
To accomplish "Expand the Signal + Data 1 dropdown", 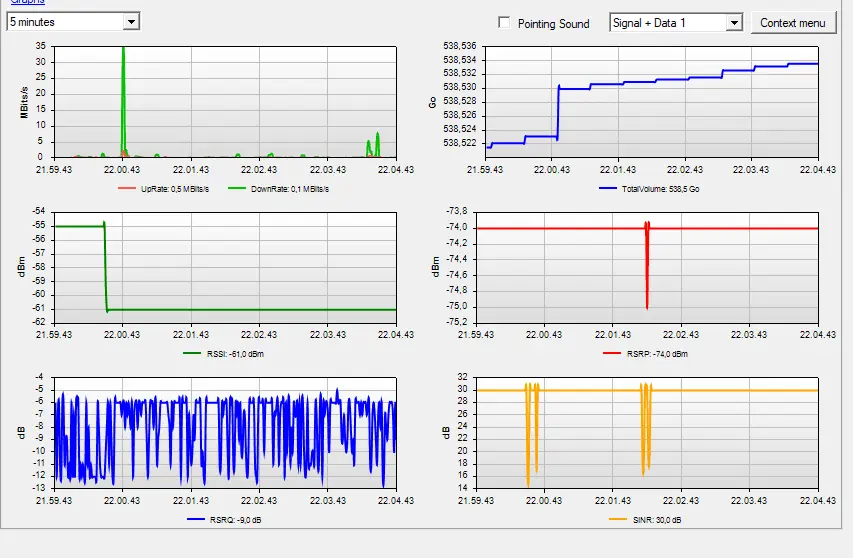I will [x=734, y=23].
